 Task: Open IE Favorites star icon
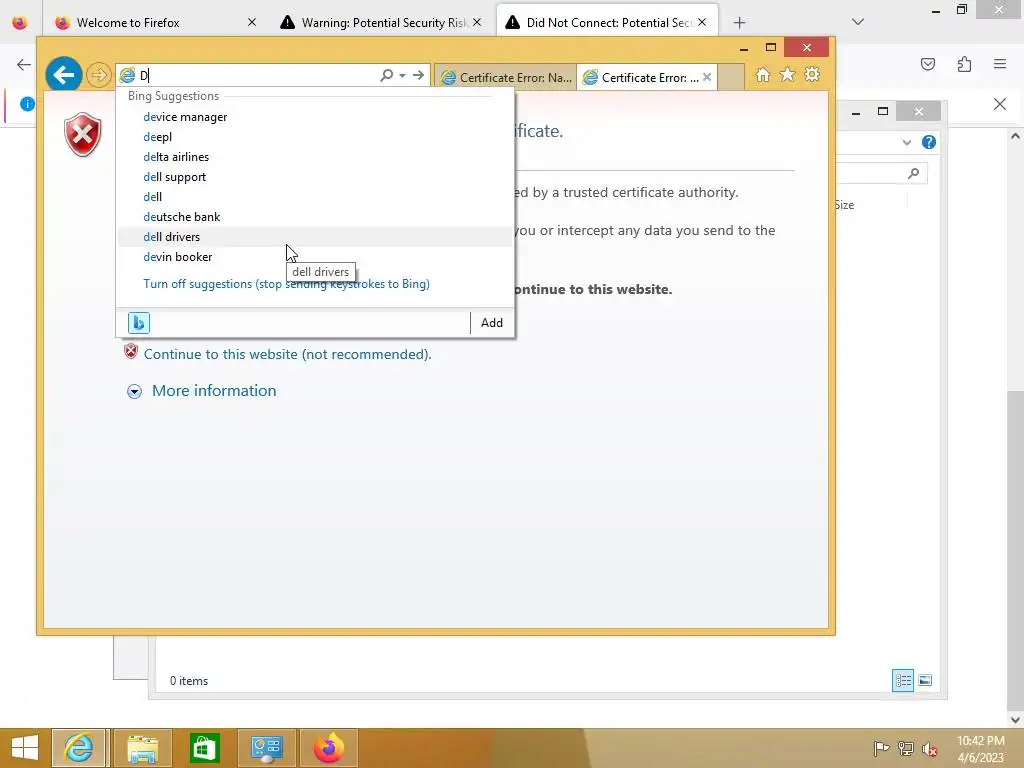(787, 74)
